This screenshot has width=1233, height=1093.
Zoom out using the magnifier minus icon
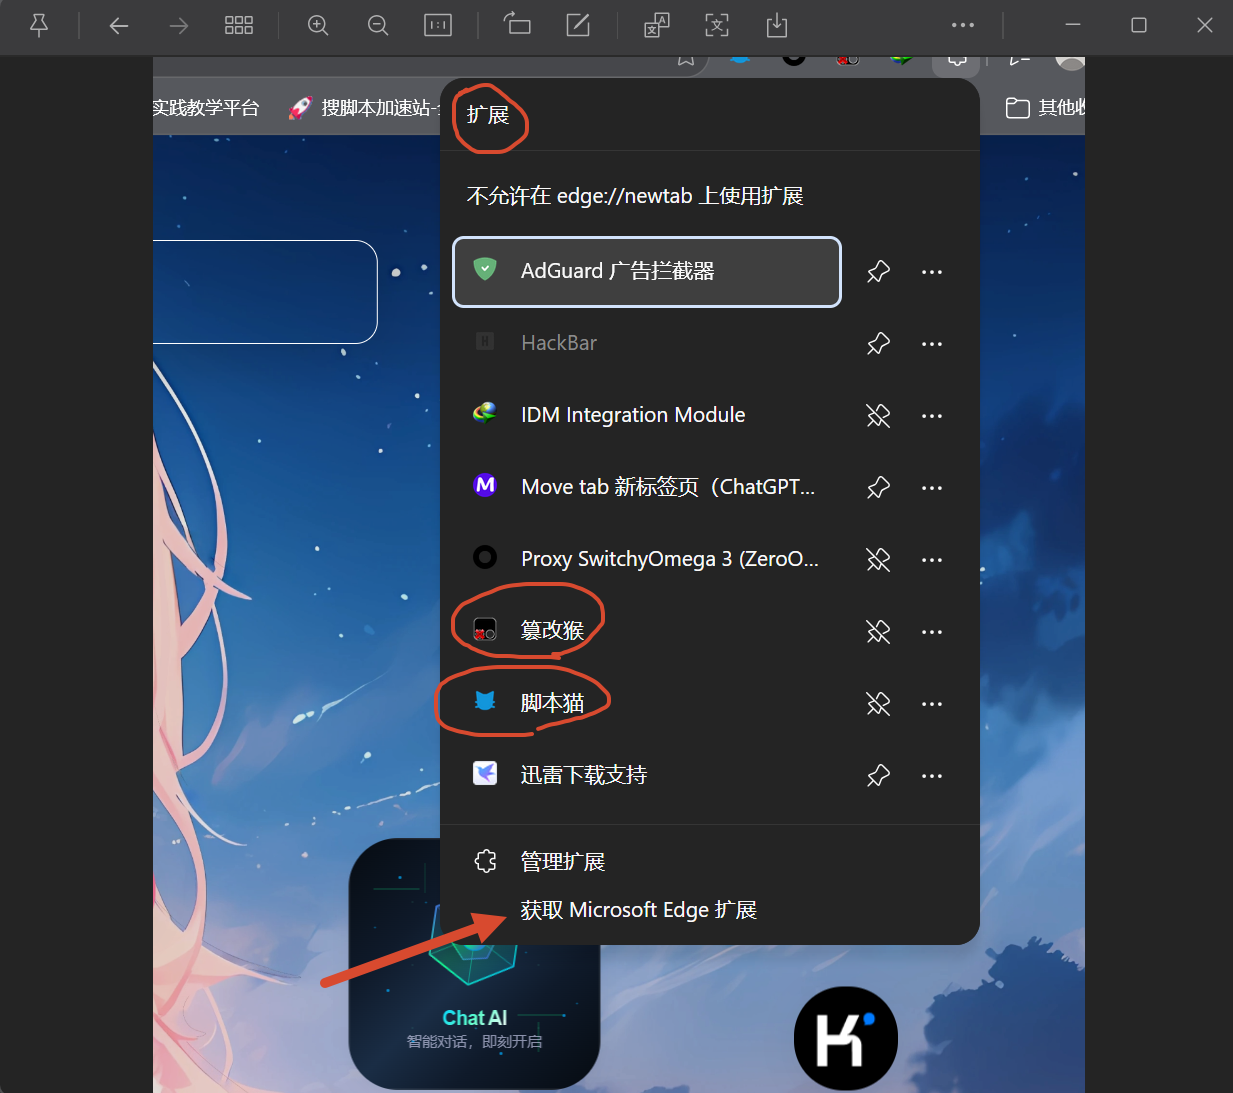378,25
